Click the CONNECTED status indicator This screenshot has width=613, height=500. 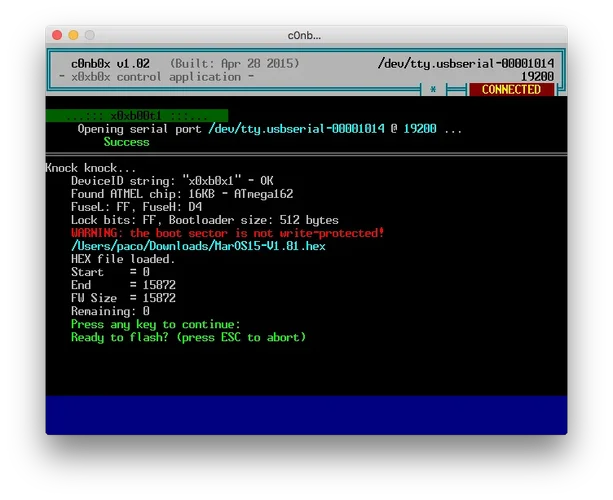pos(511,90)
